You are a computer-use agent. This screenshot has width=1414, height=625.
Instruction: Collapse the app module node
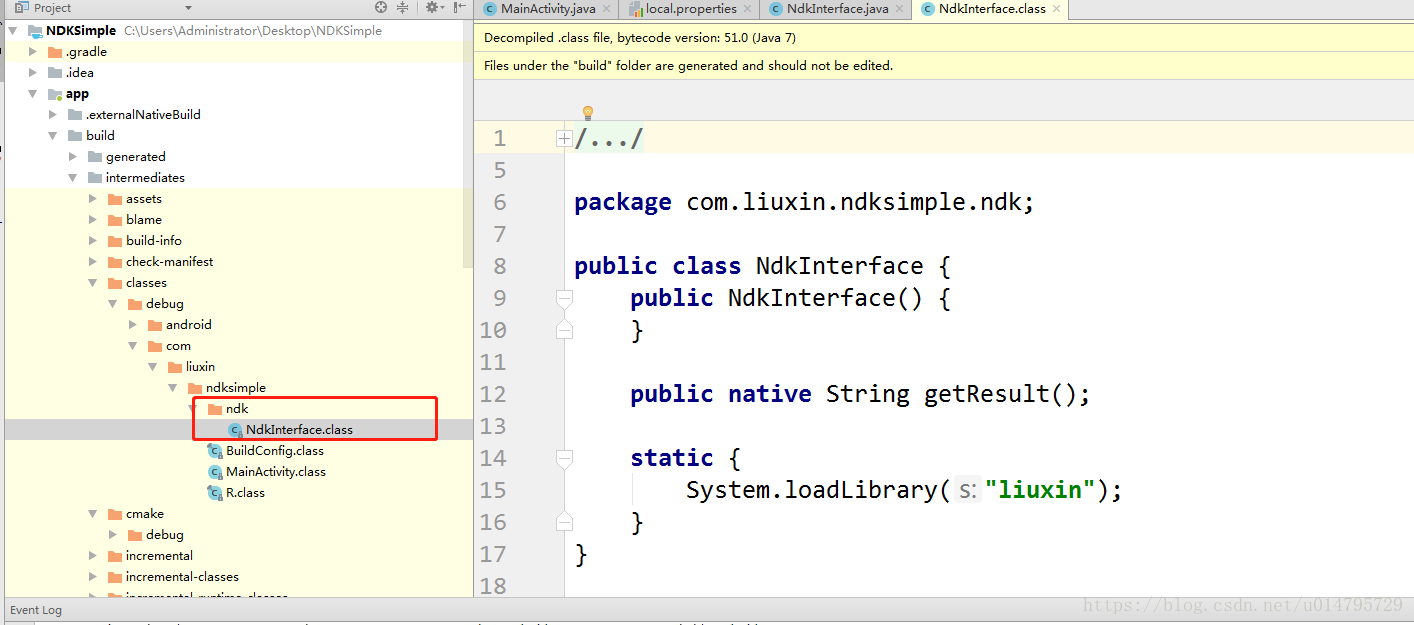point(33,94)
